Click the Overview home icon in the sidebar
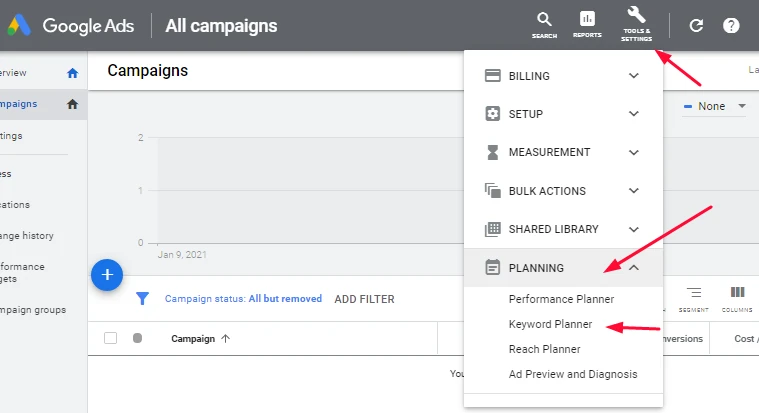Image resolution: width=759 pixels, height=413 pixels. coord(73,73)
